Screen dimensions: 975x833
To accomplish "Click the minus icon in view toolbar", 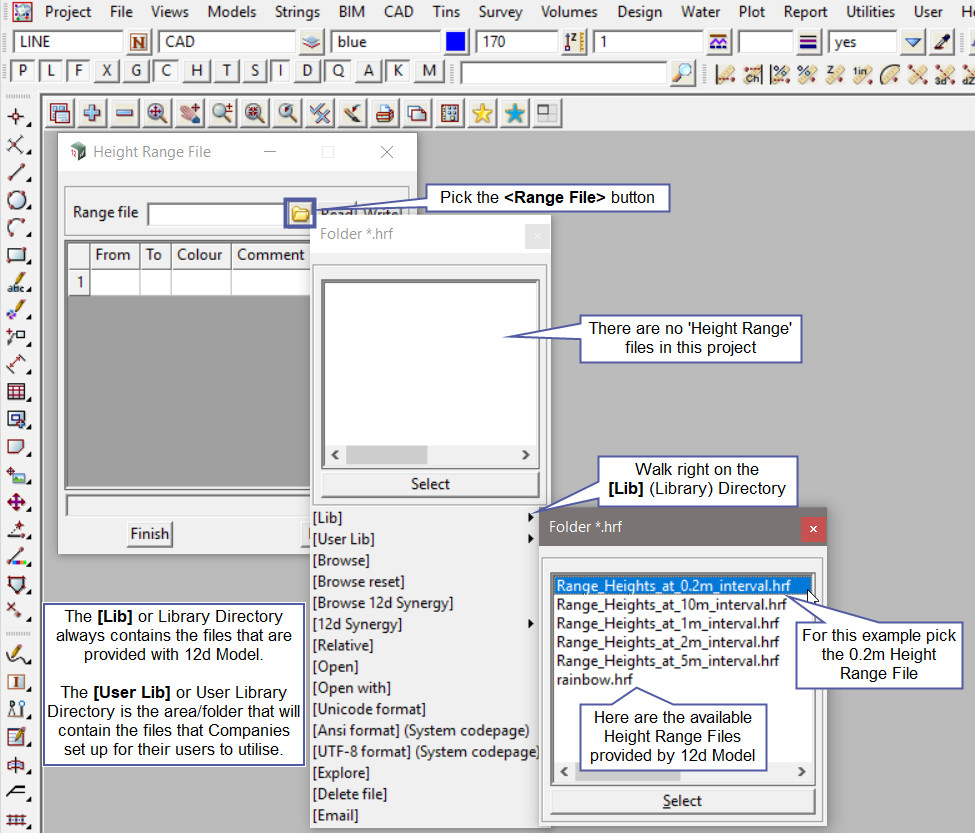I will pyautogui.click(x=124, y=114).
